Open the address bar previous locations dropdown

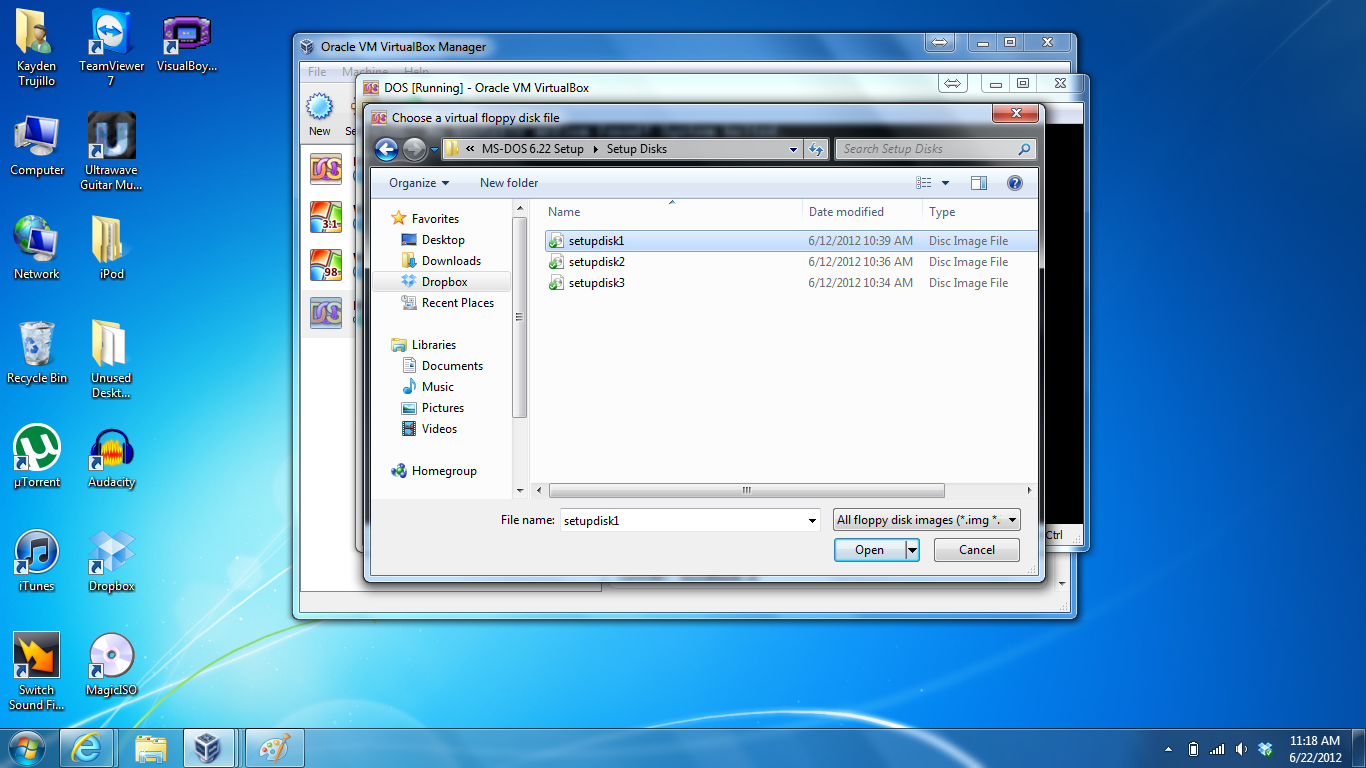pyautogui.click(x=793, y=149)
